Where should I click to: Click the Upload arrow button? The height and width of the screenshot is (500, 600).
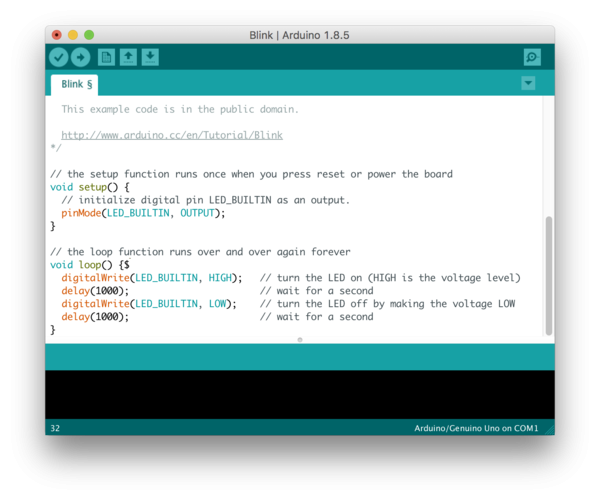(x=81, y=57)
